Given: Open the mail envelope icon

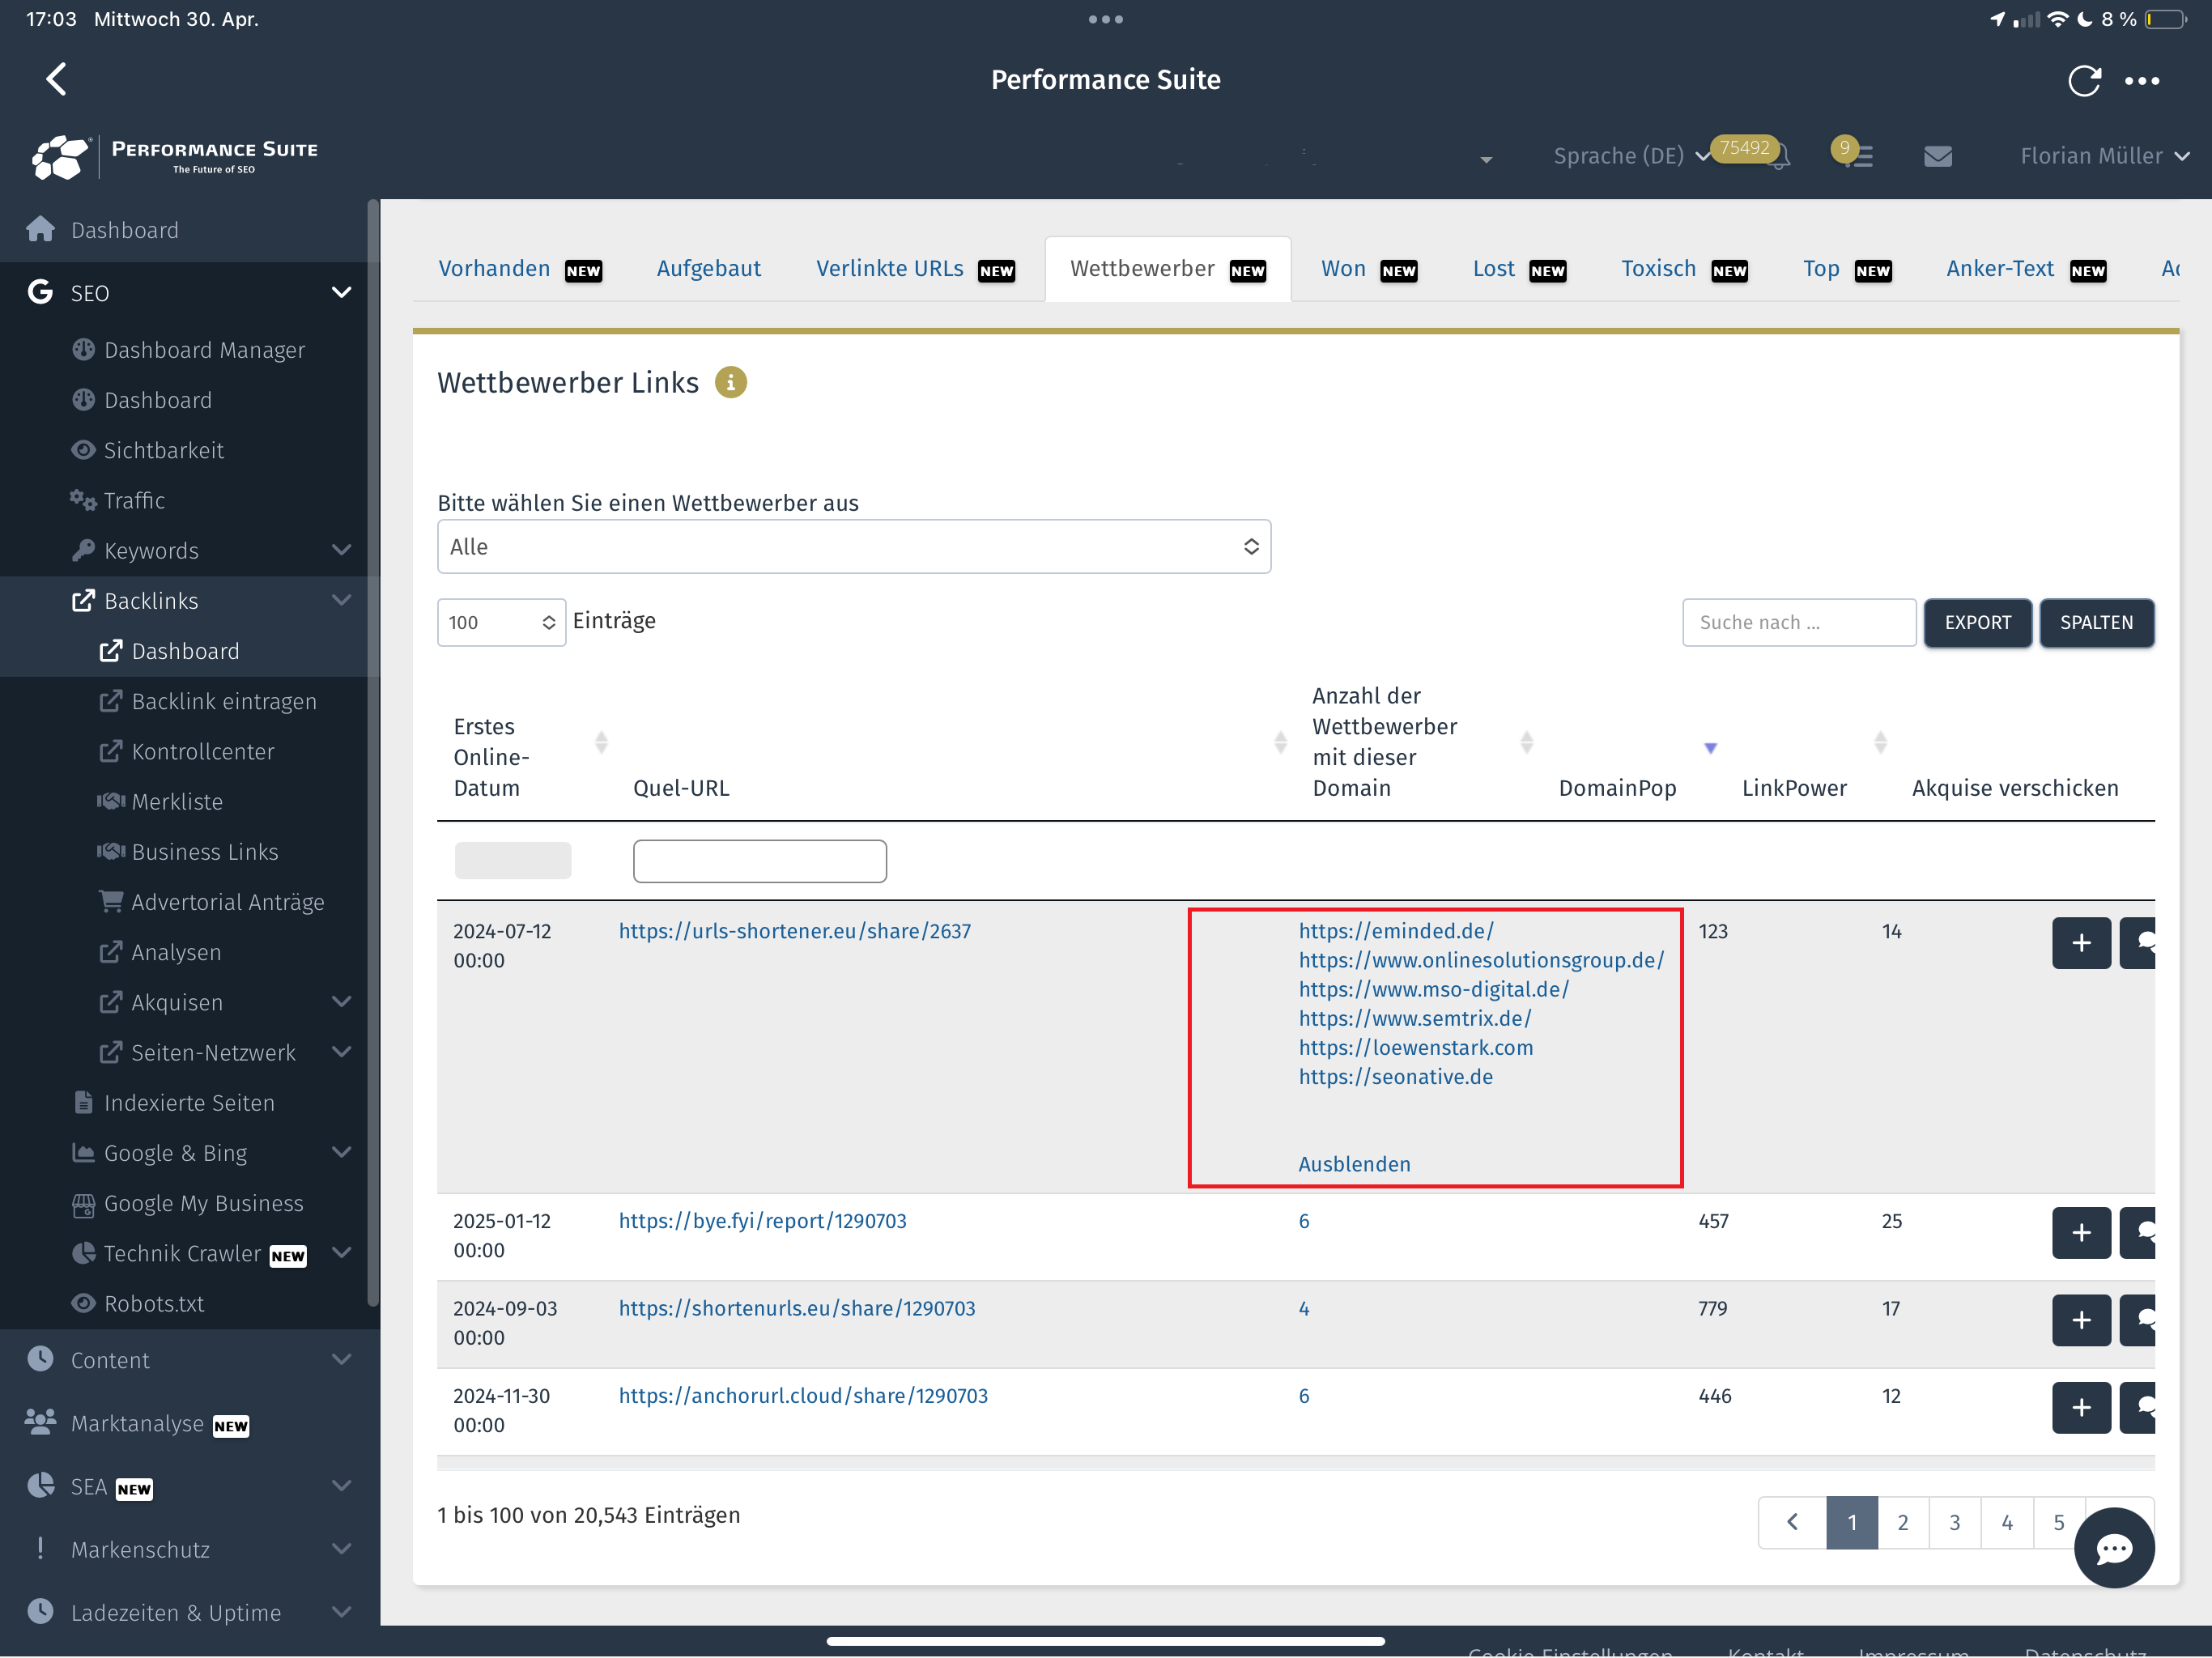Looking at the screenshot, I should pyautogui.click(x=1938, y=156).
